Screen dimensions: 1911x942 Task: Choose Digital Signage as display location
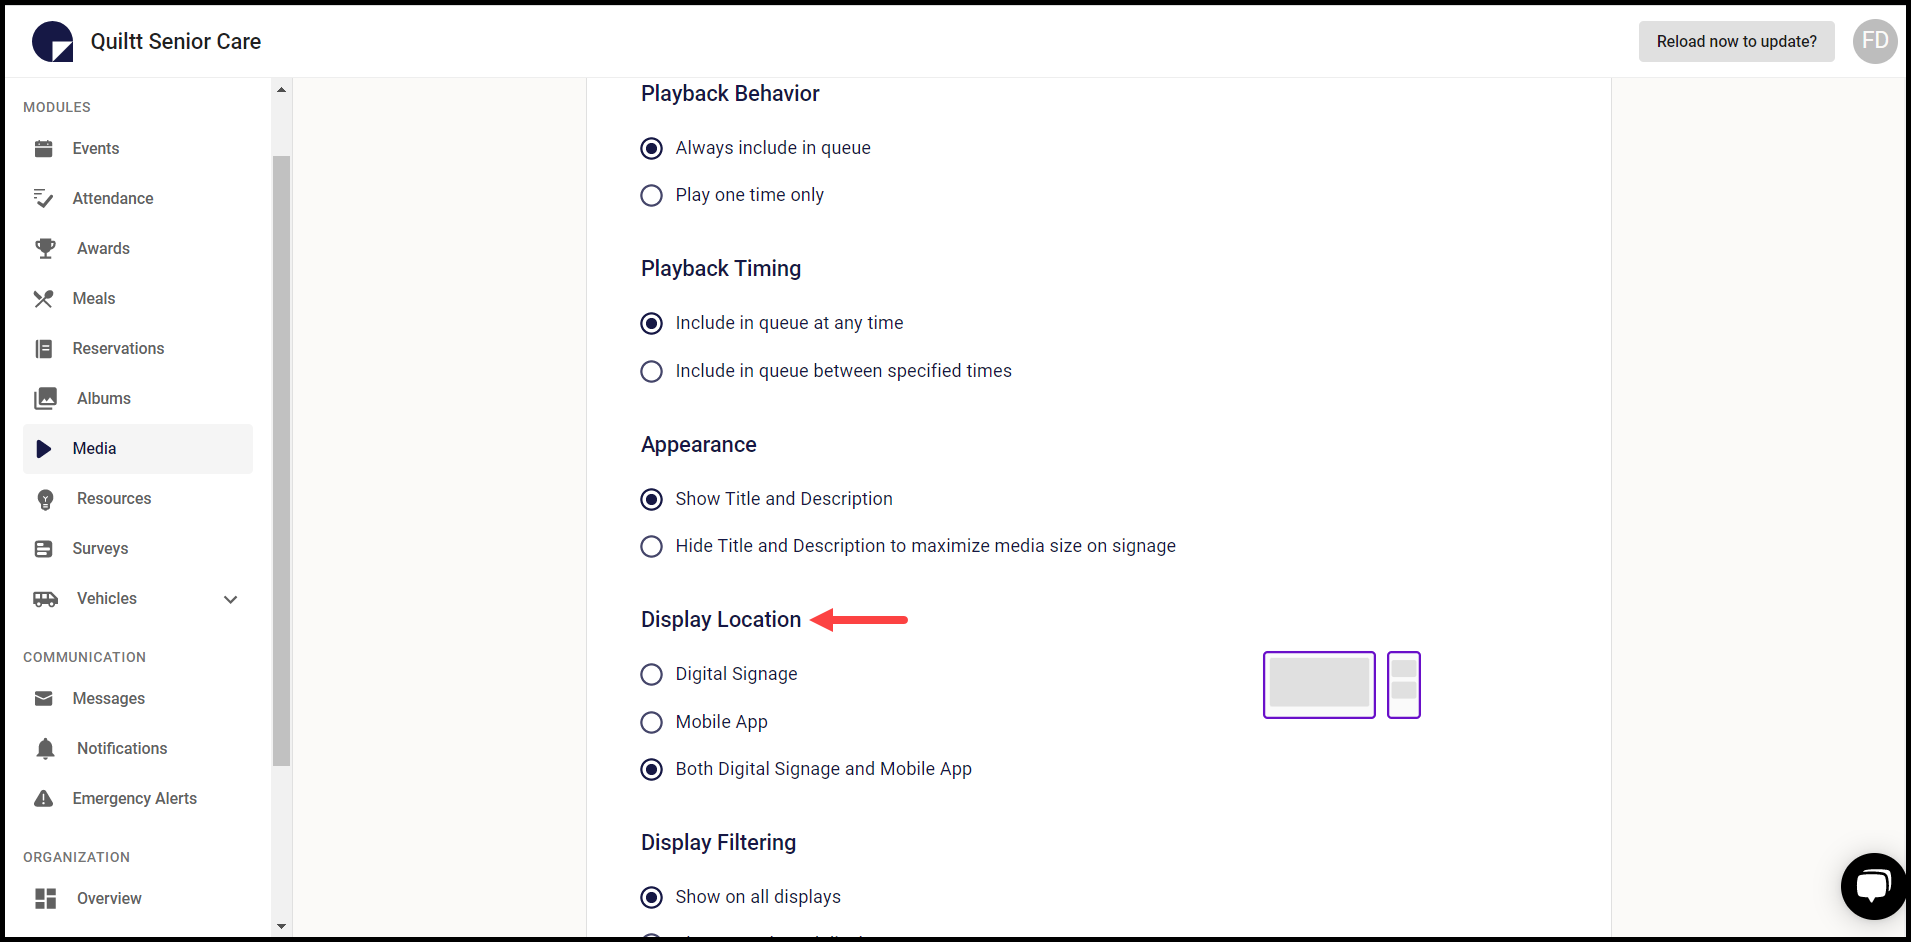click(x=651, y=674)
